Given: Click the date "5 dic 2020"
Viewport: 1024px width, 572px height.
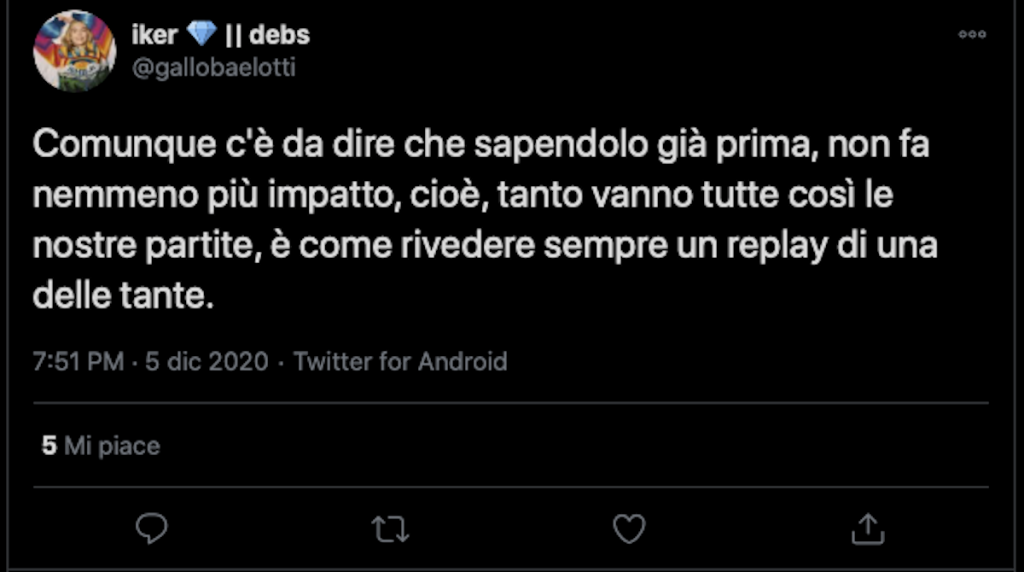Looking at the screenshot, I should [207, 361].
